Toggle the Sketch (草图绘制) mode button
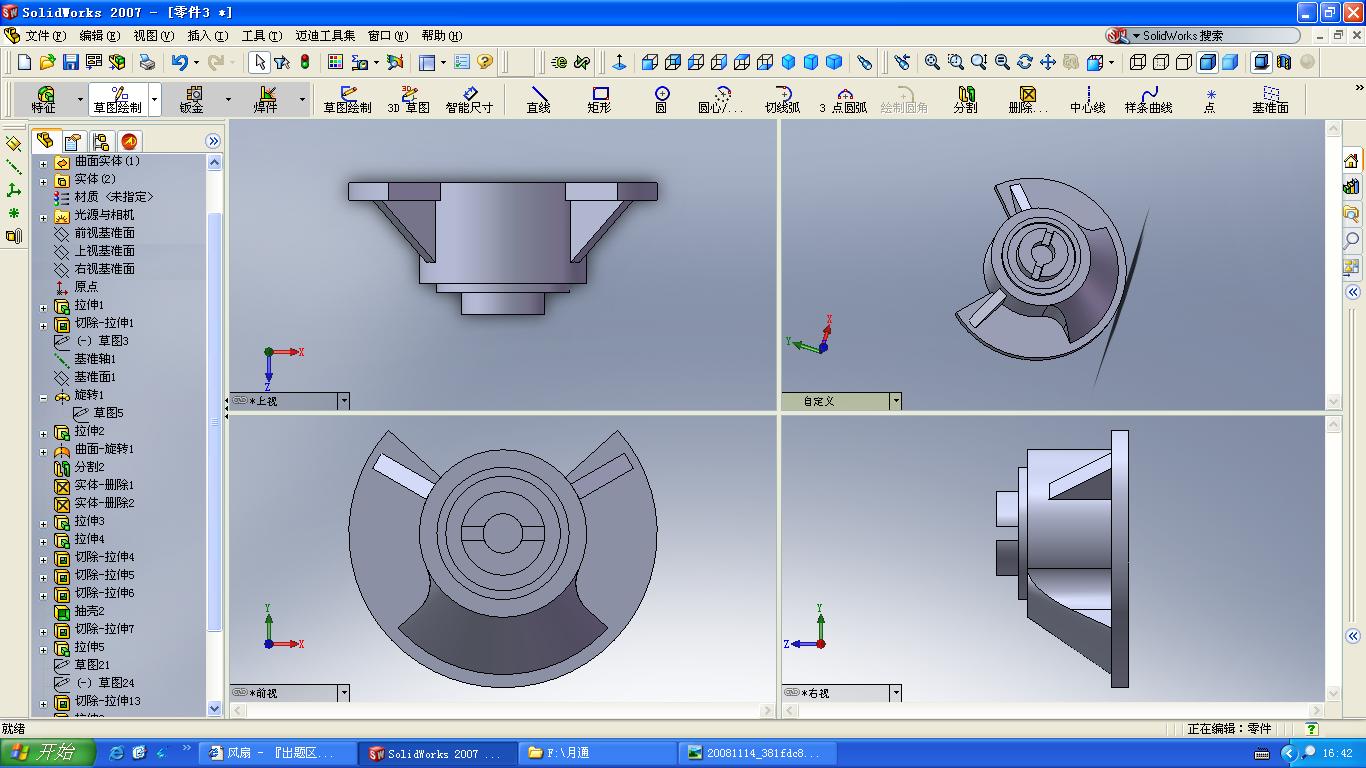The image size is (1366, 768). tap(118, 99)
